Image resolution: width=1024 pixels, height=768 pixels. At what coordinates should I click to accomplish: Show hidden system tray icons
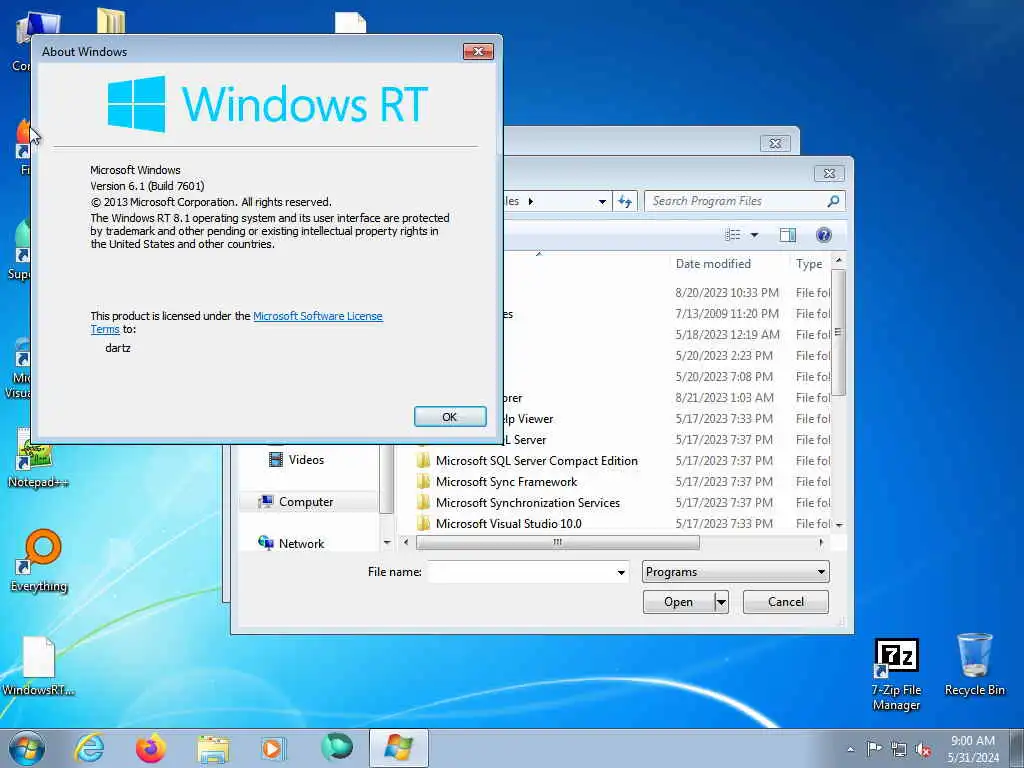pos(850,749)
